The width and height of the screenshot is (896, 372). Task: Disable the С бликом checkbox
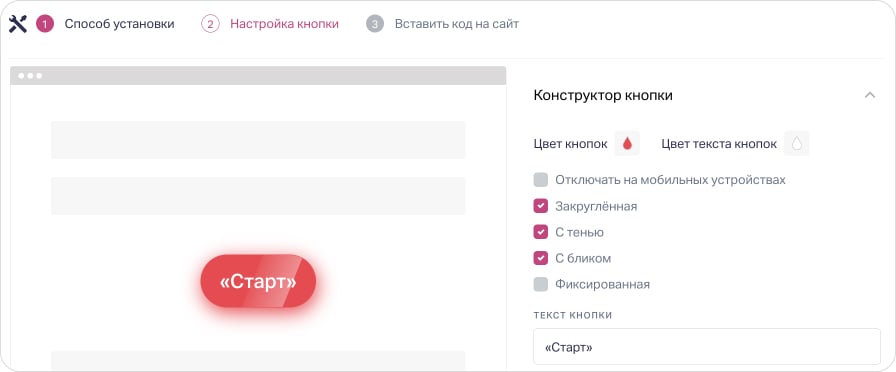pos(541,258)
